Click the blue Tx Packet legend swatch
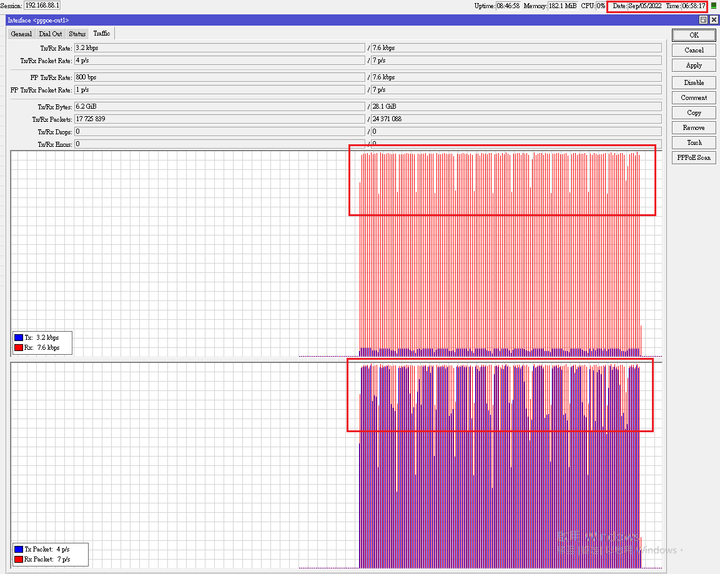Viewport: 720px width, 574px height. 18,549
